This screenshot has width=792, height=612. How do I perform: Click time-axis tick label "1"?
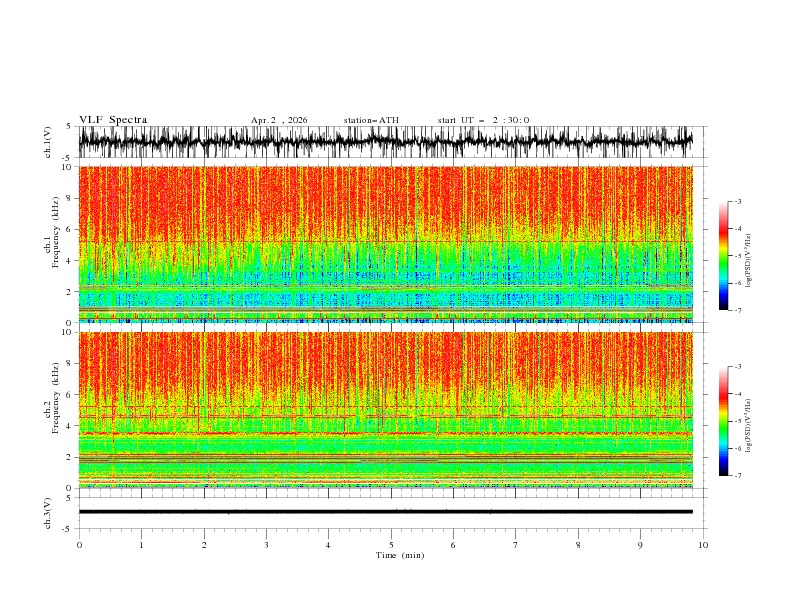point(141,545)
